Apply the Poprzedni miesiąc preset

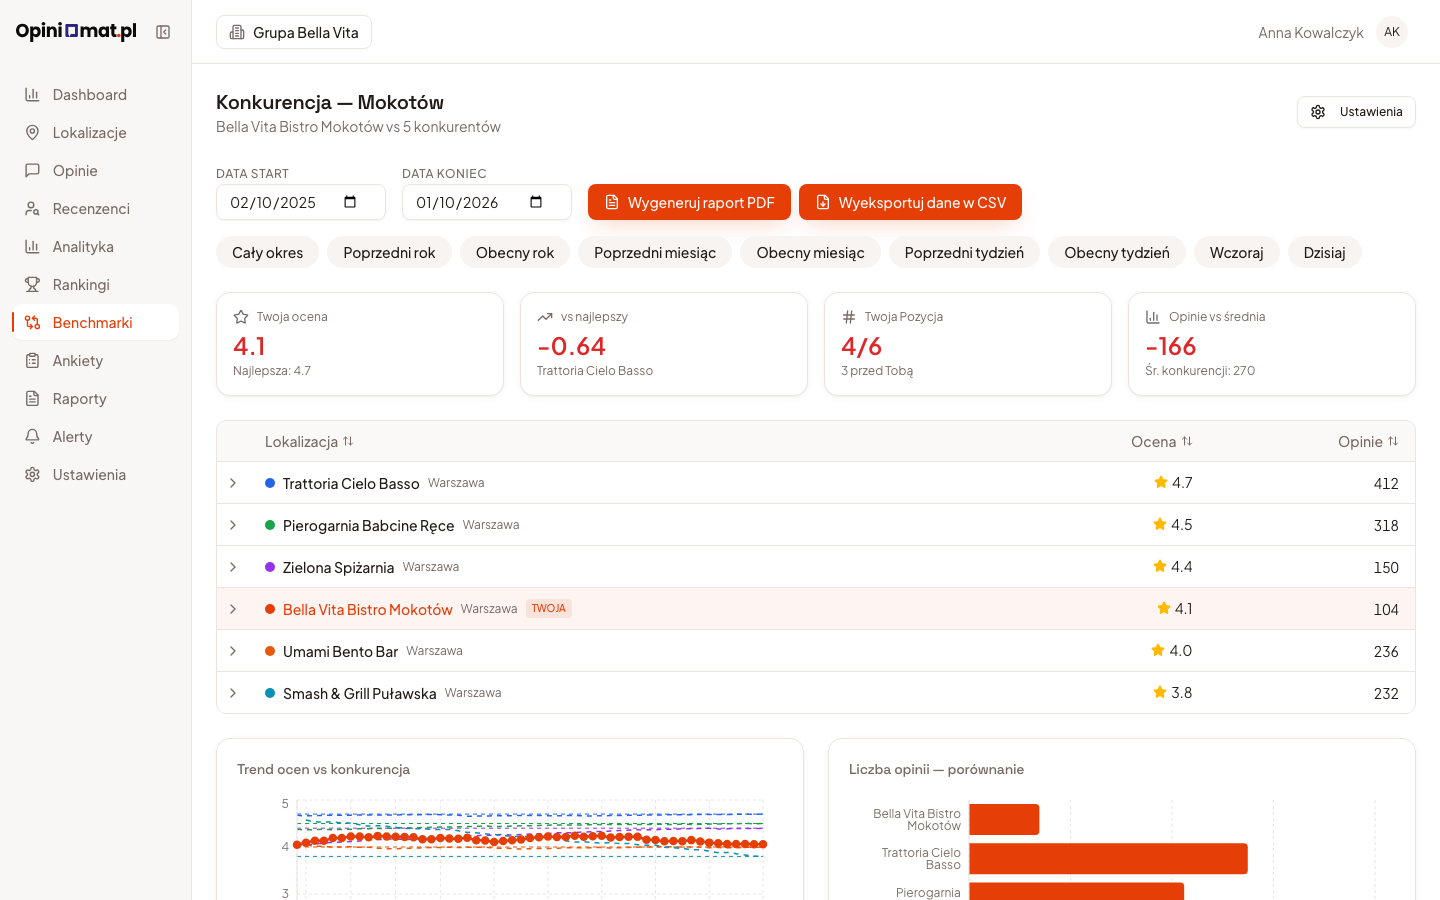(655, 252)
